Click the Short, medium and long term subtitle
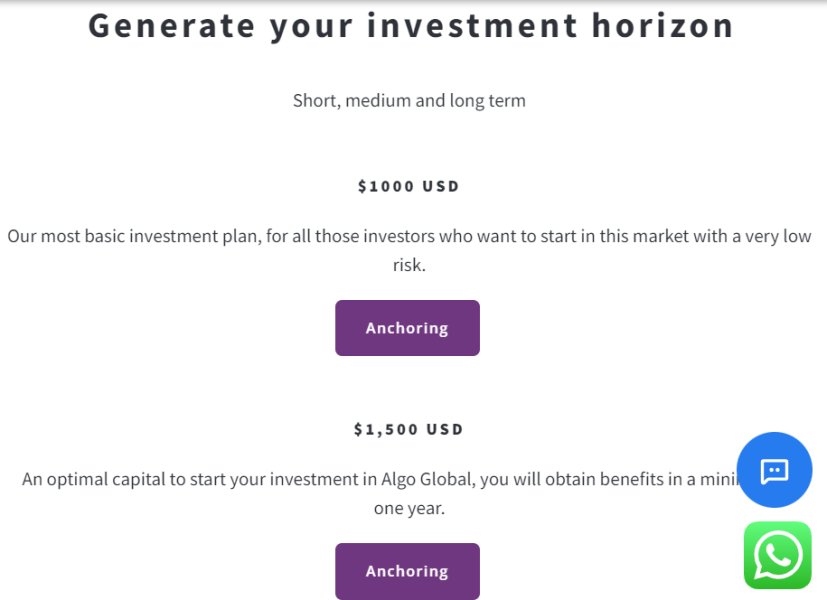Image resolution: width=827 pixels, height=600 pixels. [409, 100]
